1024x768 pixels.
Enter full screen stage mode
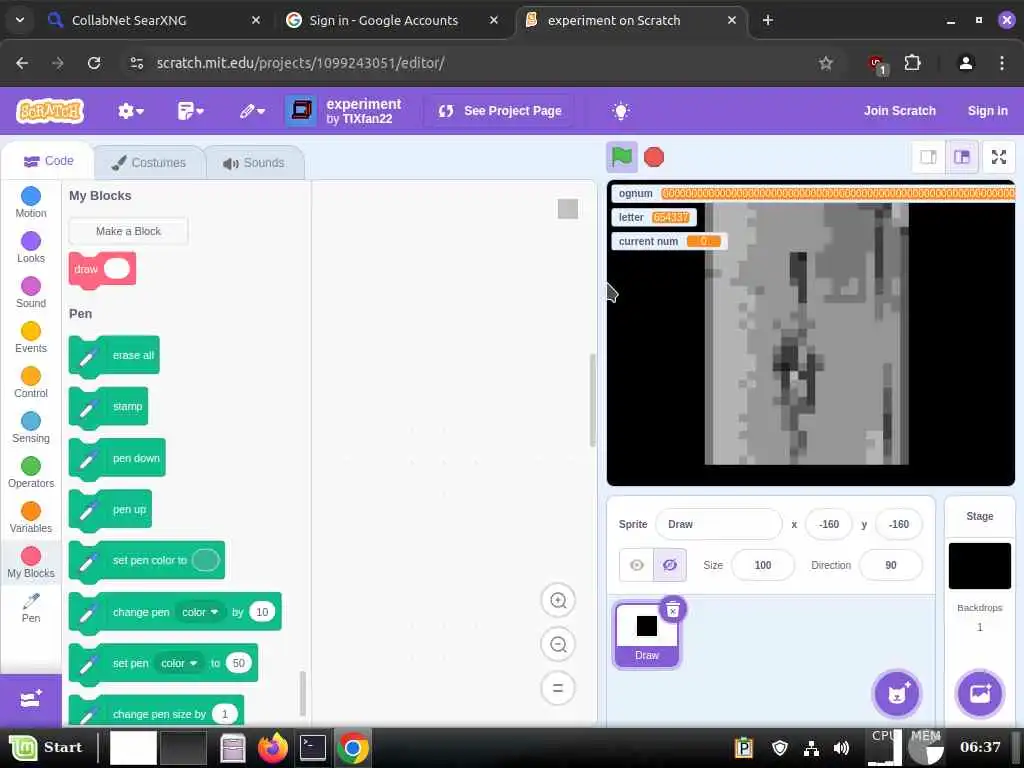(999, 157)
